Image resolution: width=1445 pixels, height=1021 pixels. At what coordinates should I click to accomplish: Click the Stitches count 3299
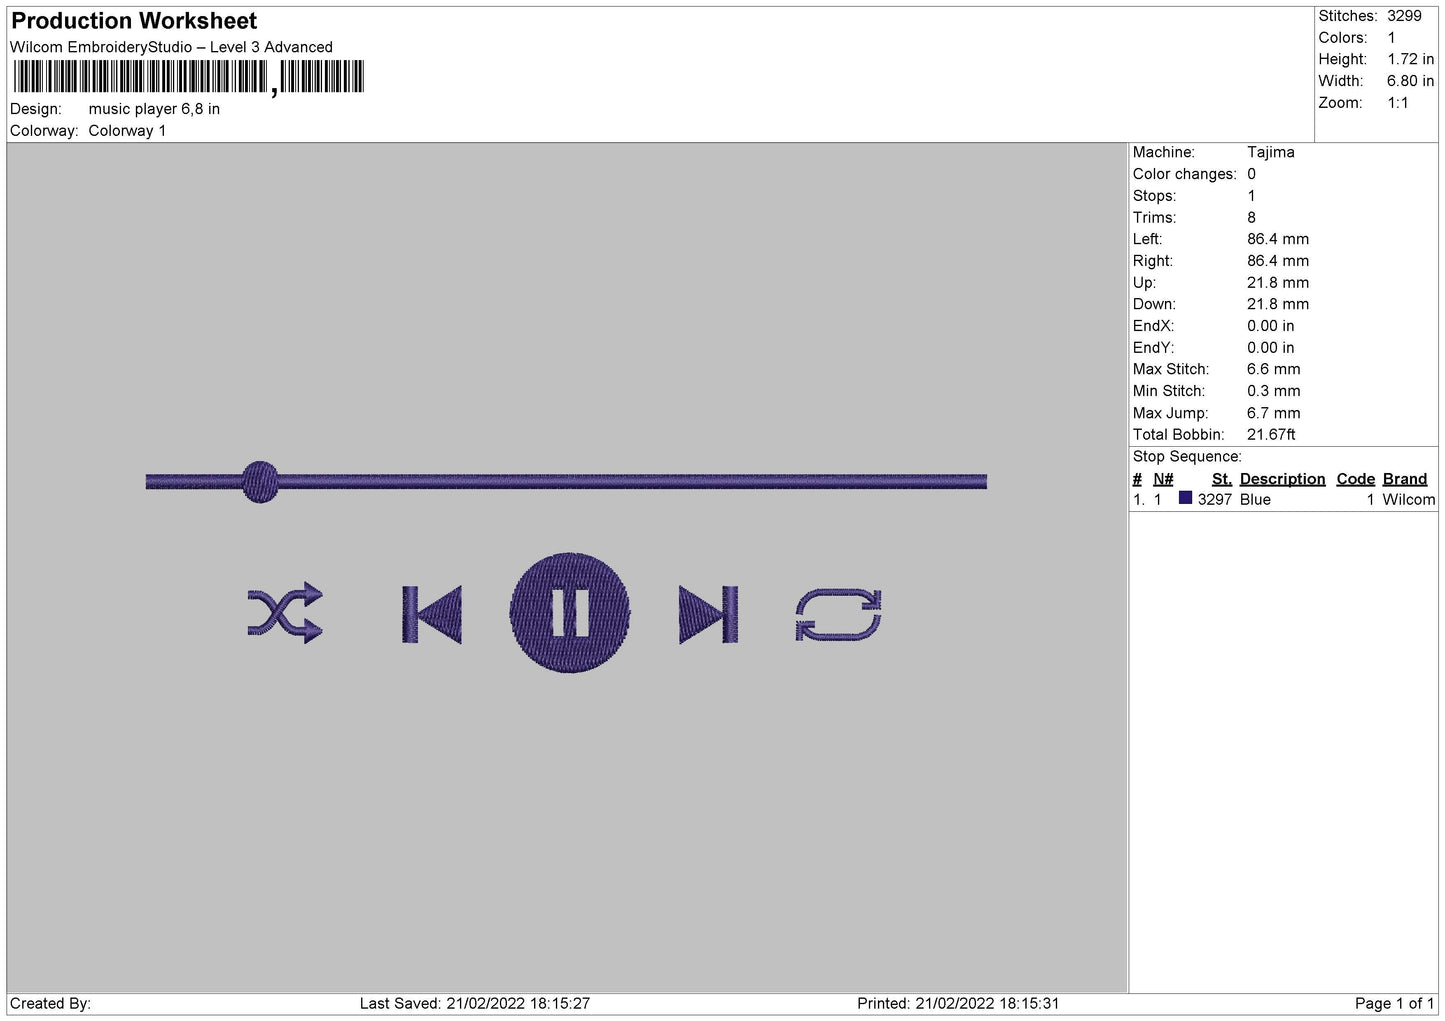[1404, 16]
